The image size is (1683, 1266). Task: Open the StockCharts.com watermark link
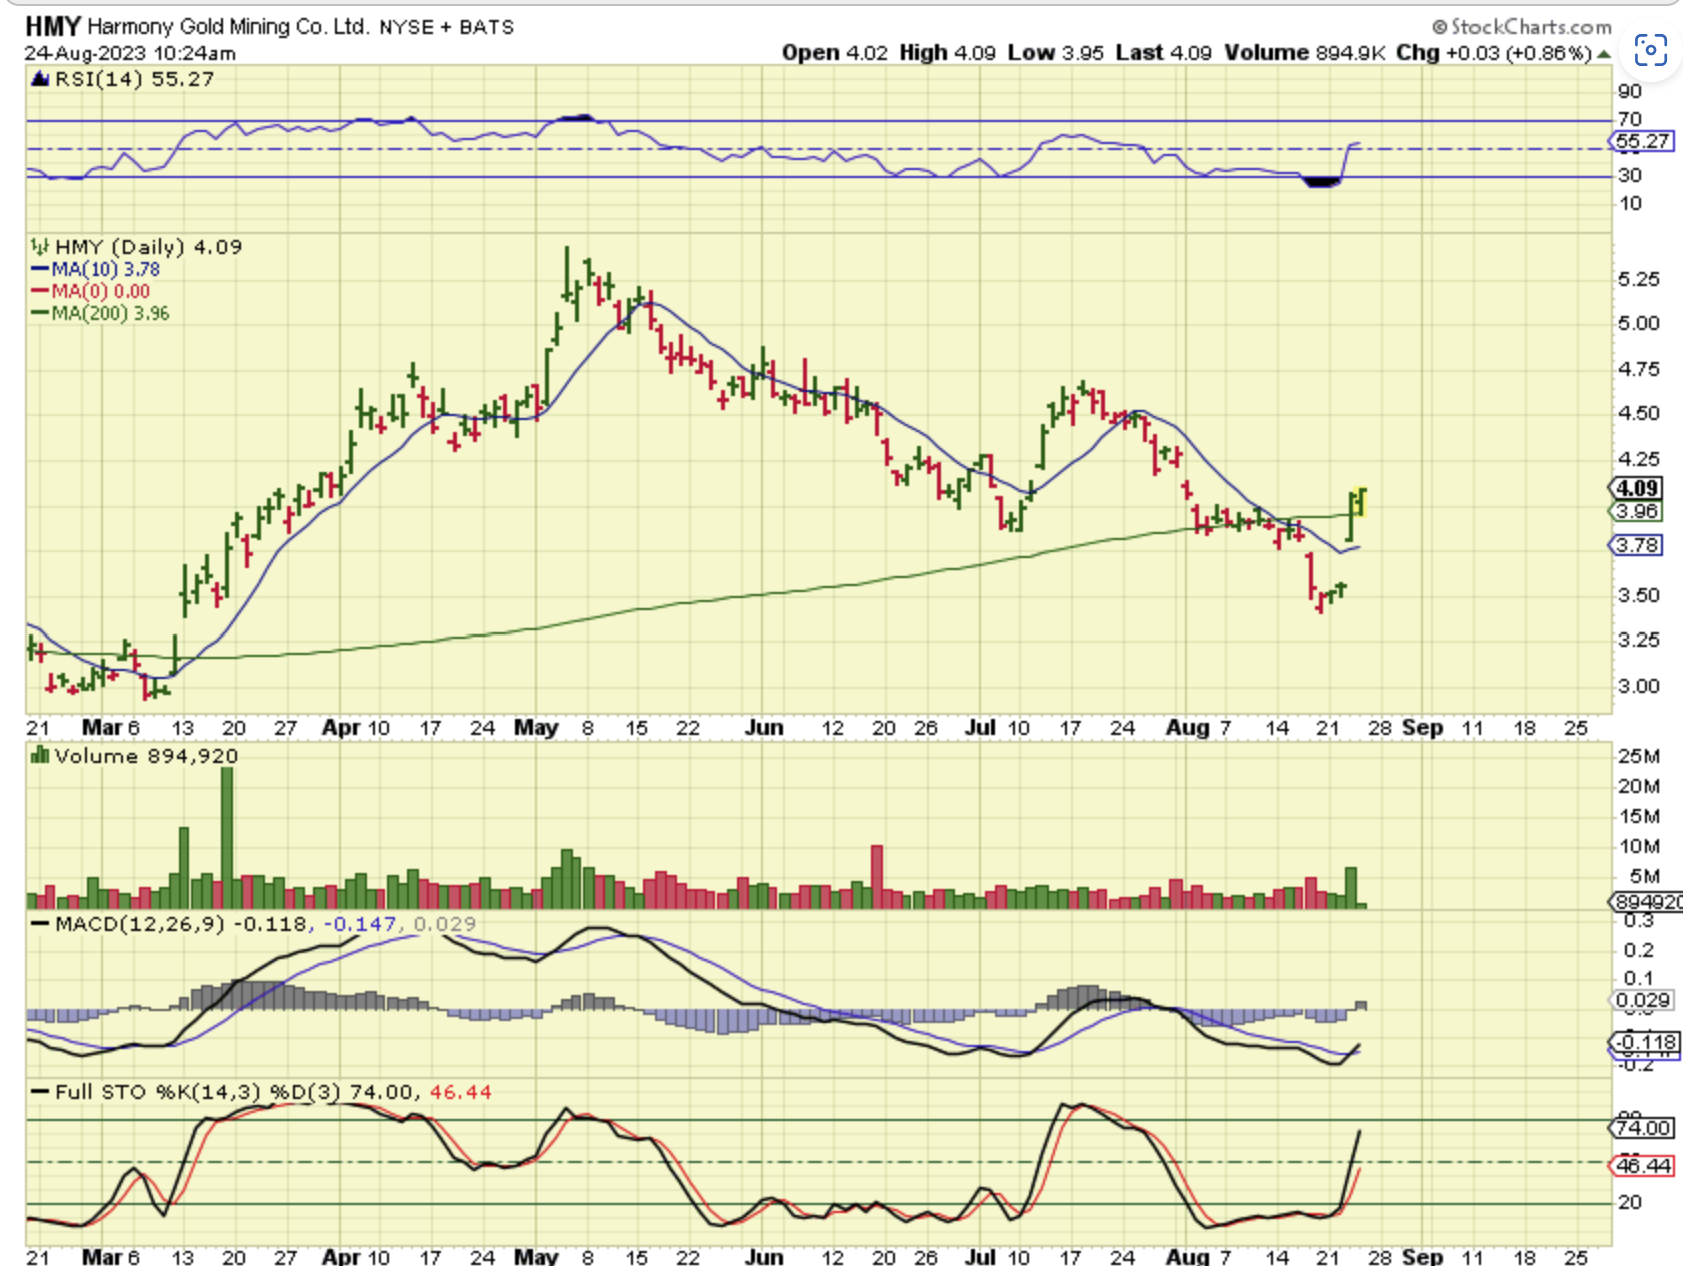tap(1530, 27)
